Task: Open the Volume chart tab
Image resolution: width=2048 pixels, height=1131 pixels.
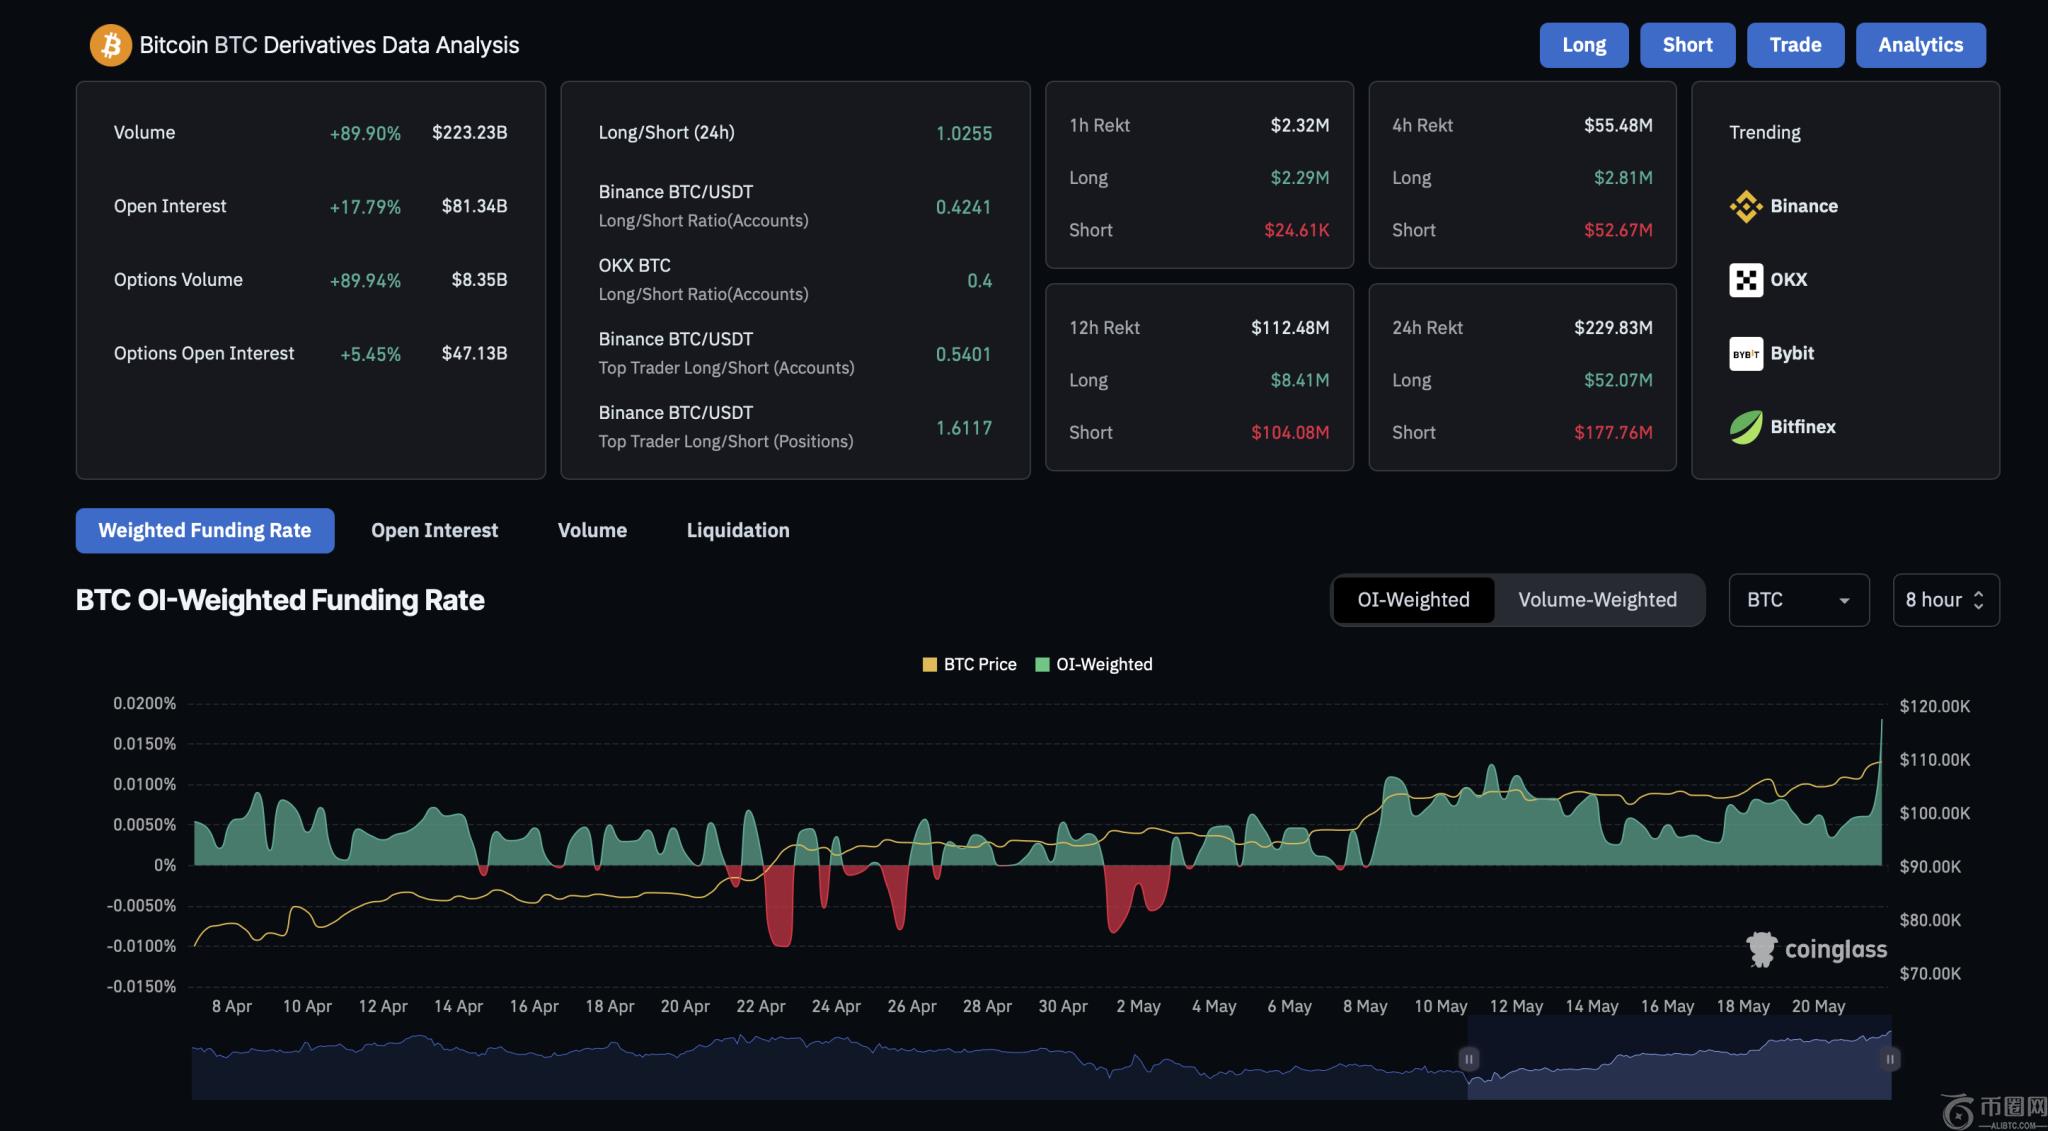Action: [592, 530]
